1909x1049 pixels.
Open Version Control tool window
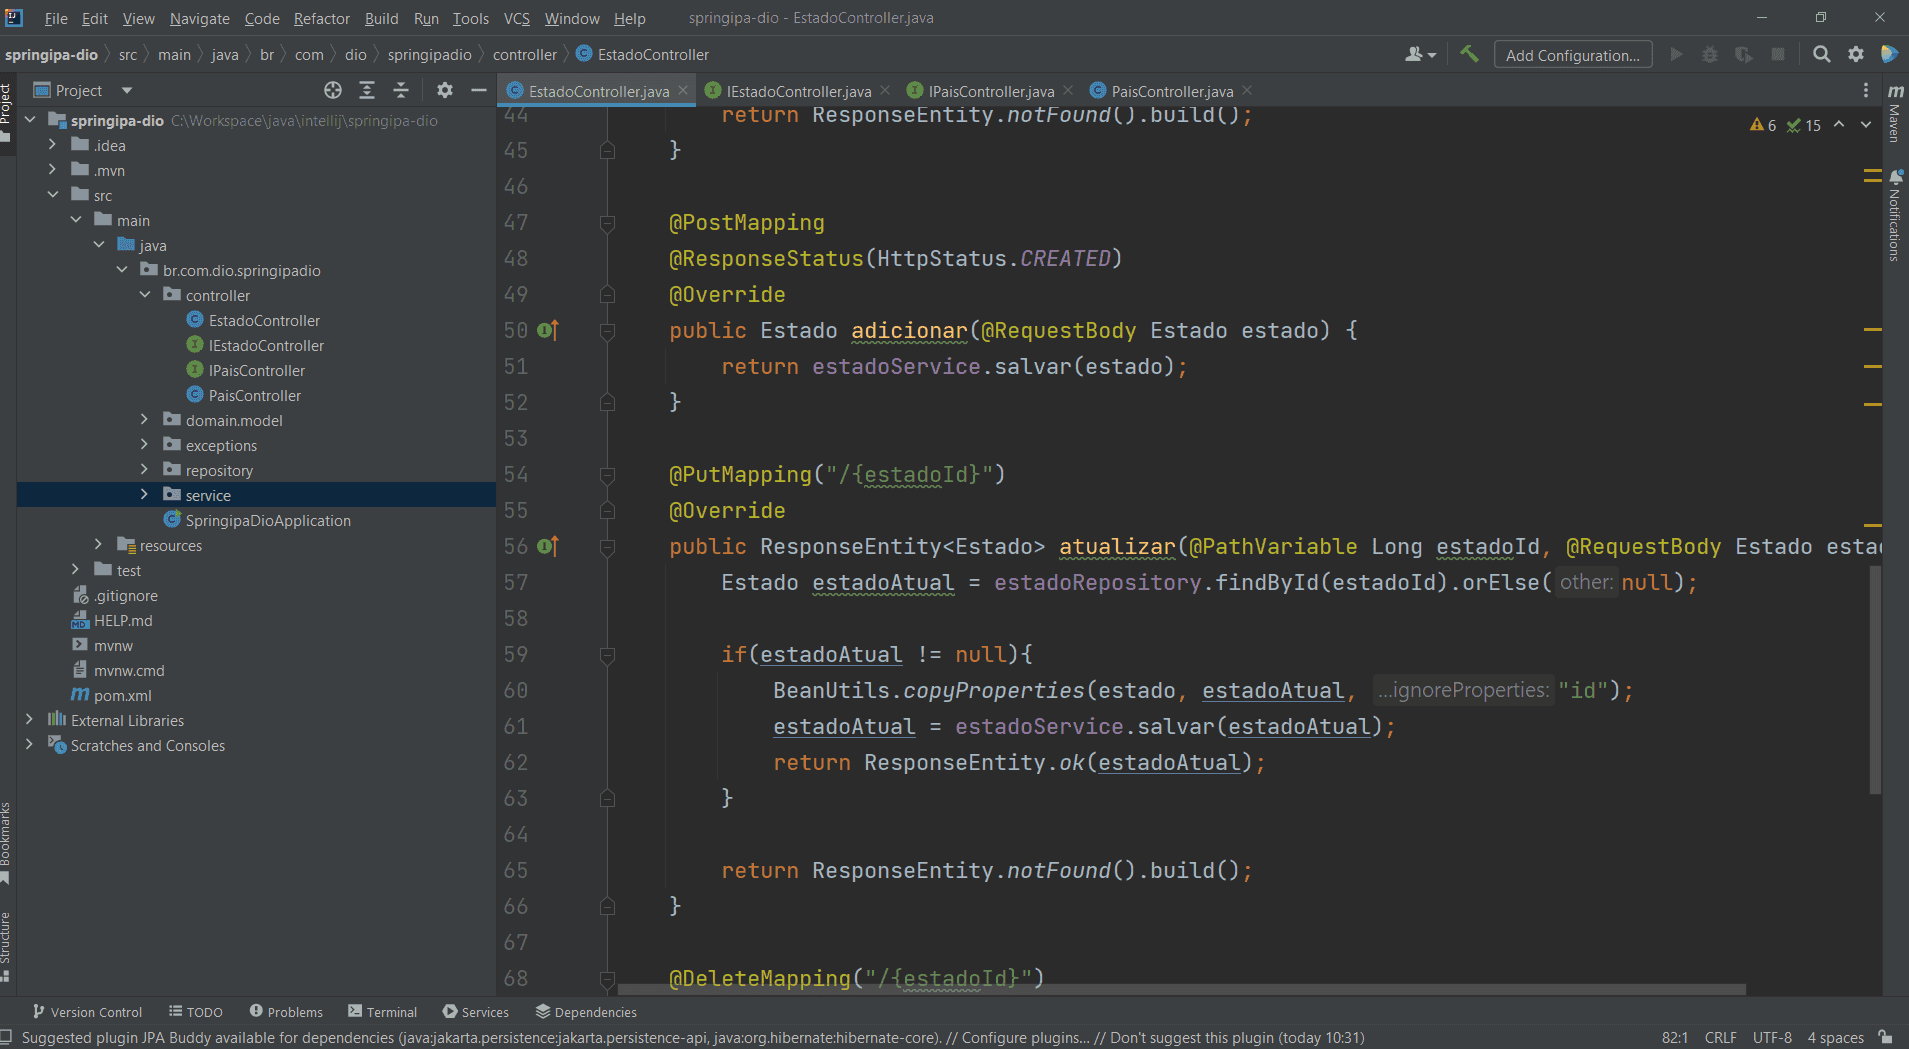coord(87,1012)
